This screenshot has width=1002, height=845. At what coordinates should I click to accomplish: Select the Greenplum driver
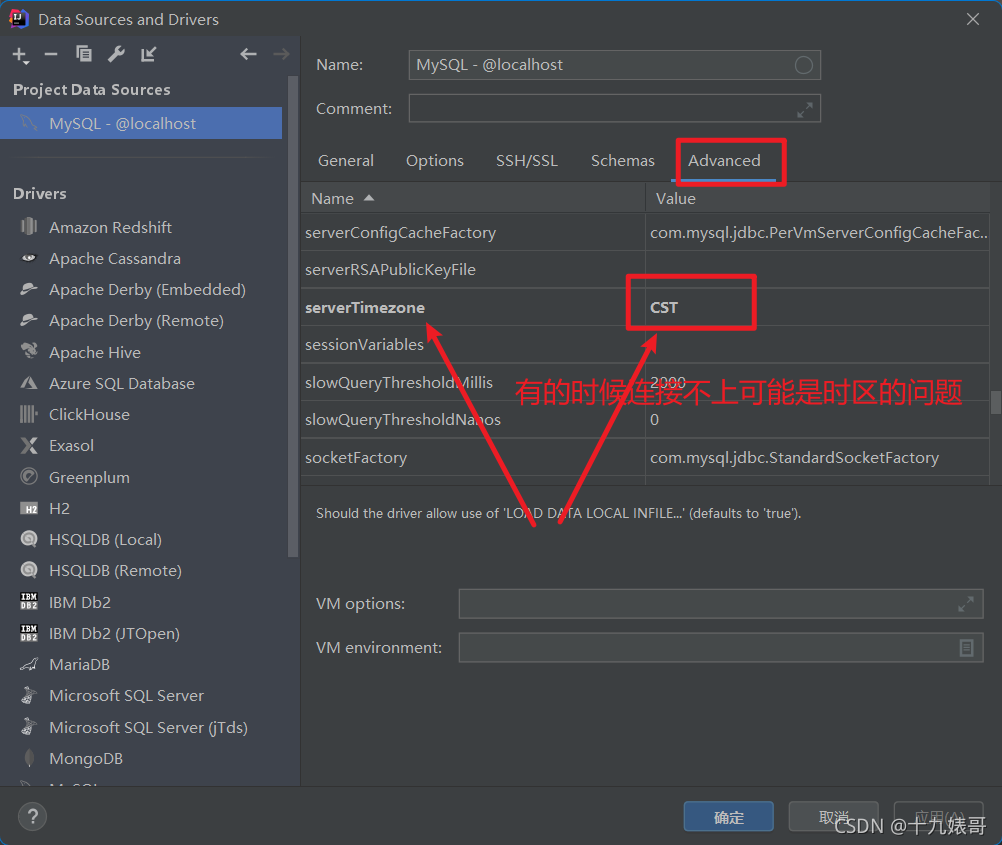89,477
